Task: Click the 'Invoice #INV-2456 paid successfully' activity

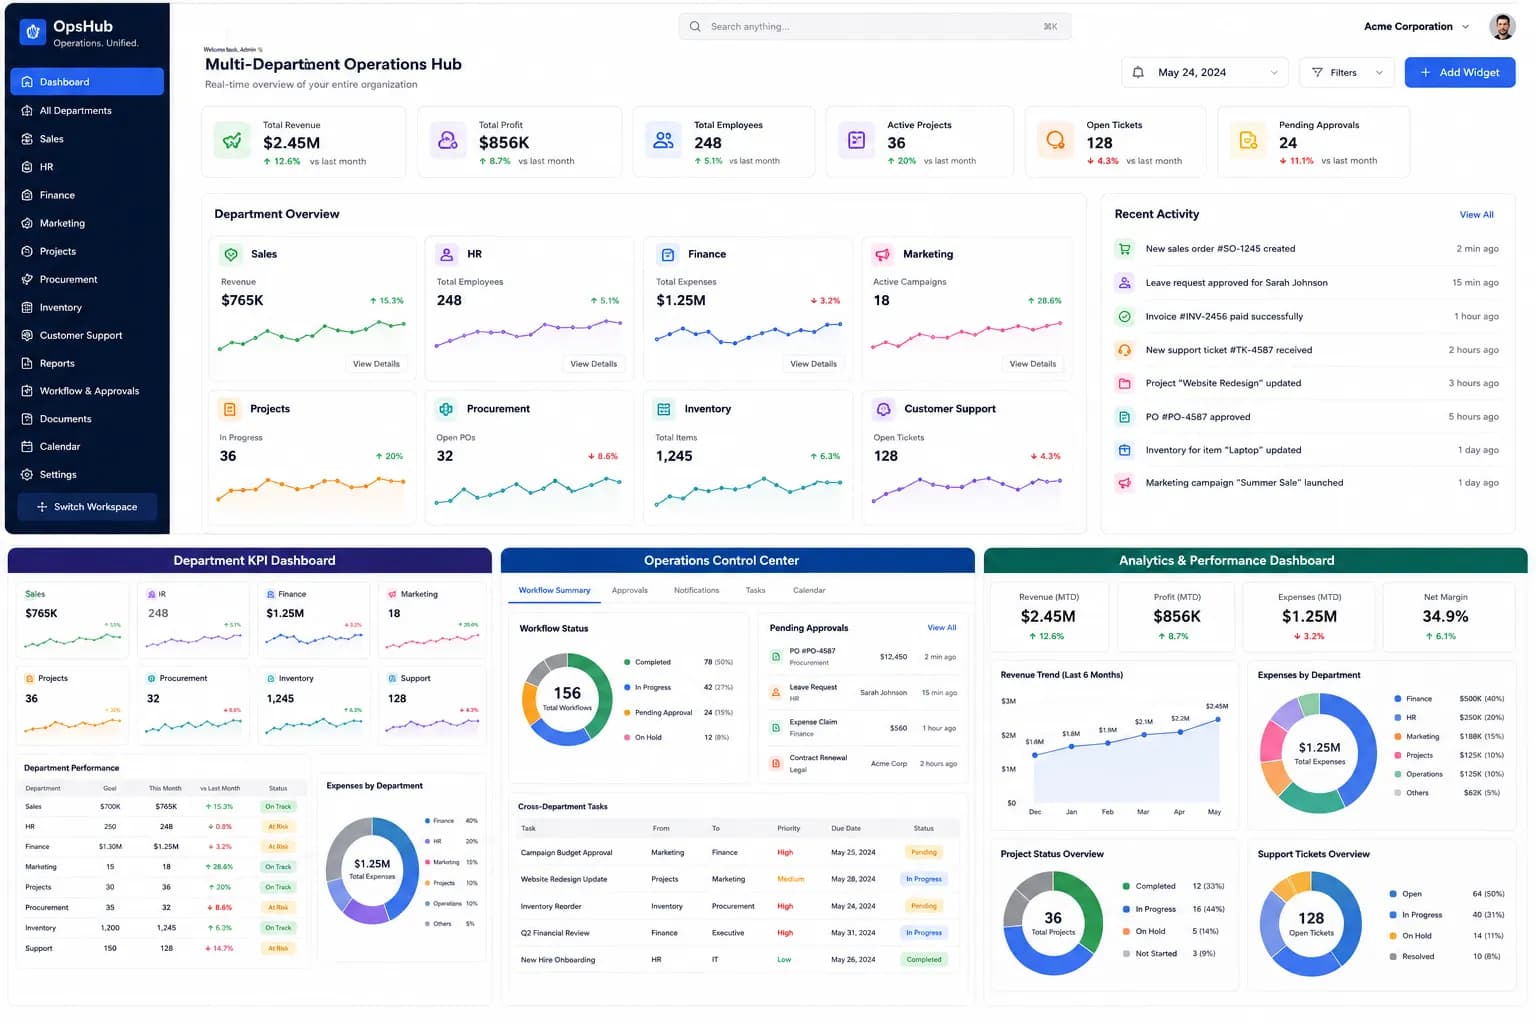Action: (1308, 316)
